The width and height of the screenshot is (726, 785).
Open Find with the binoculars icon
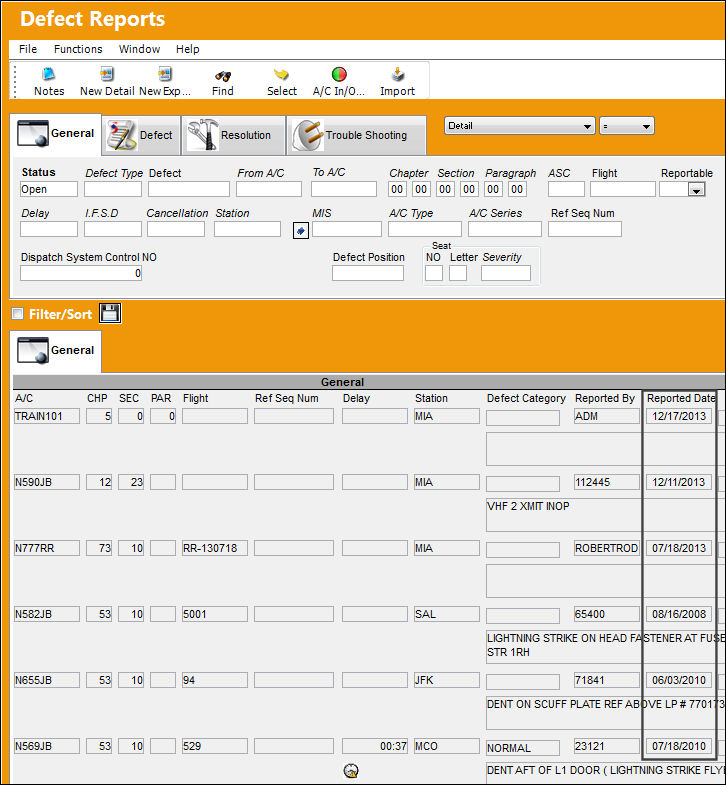coord(223,76)
